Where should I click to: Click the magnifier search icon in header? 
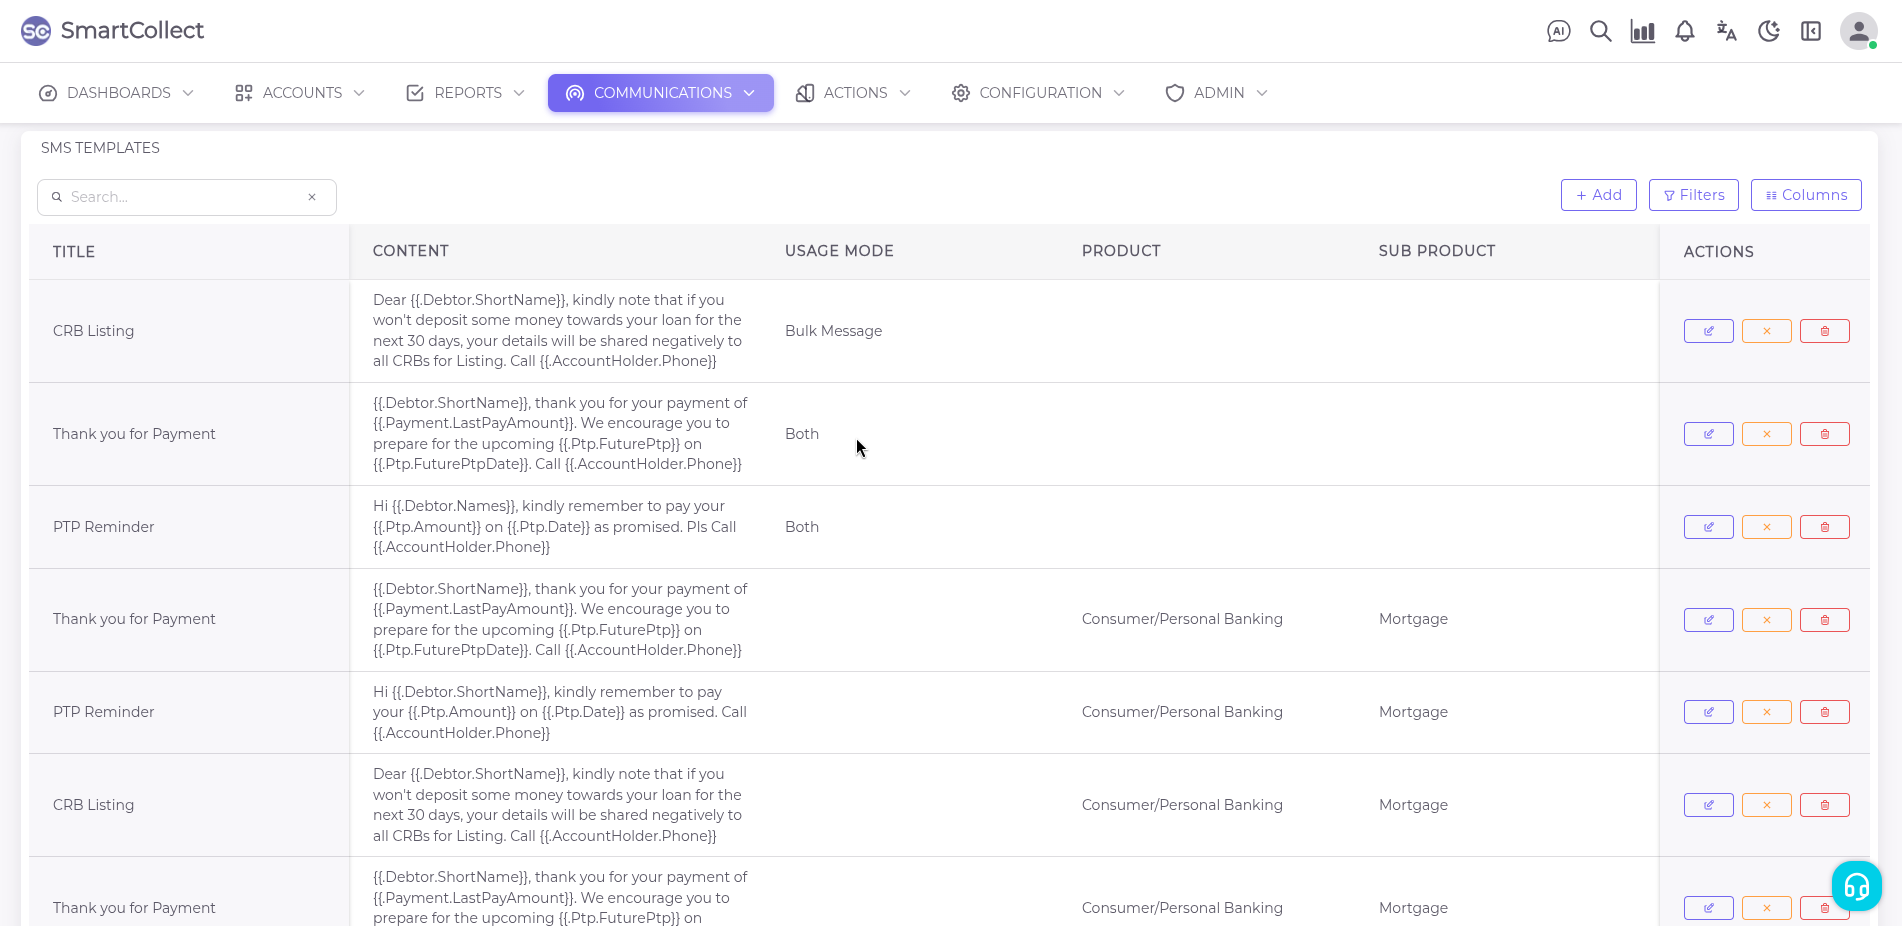click(x=1600, y=31)
